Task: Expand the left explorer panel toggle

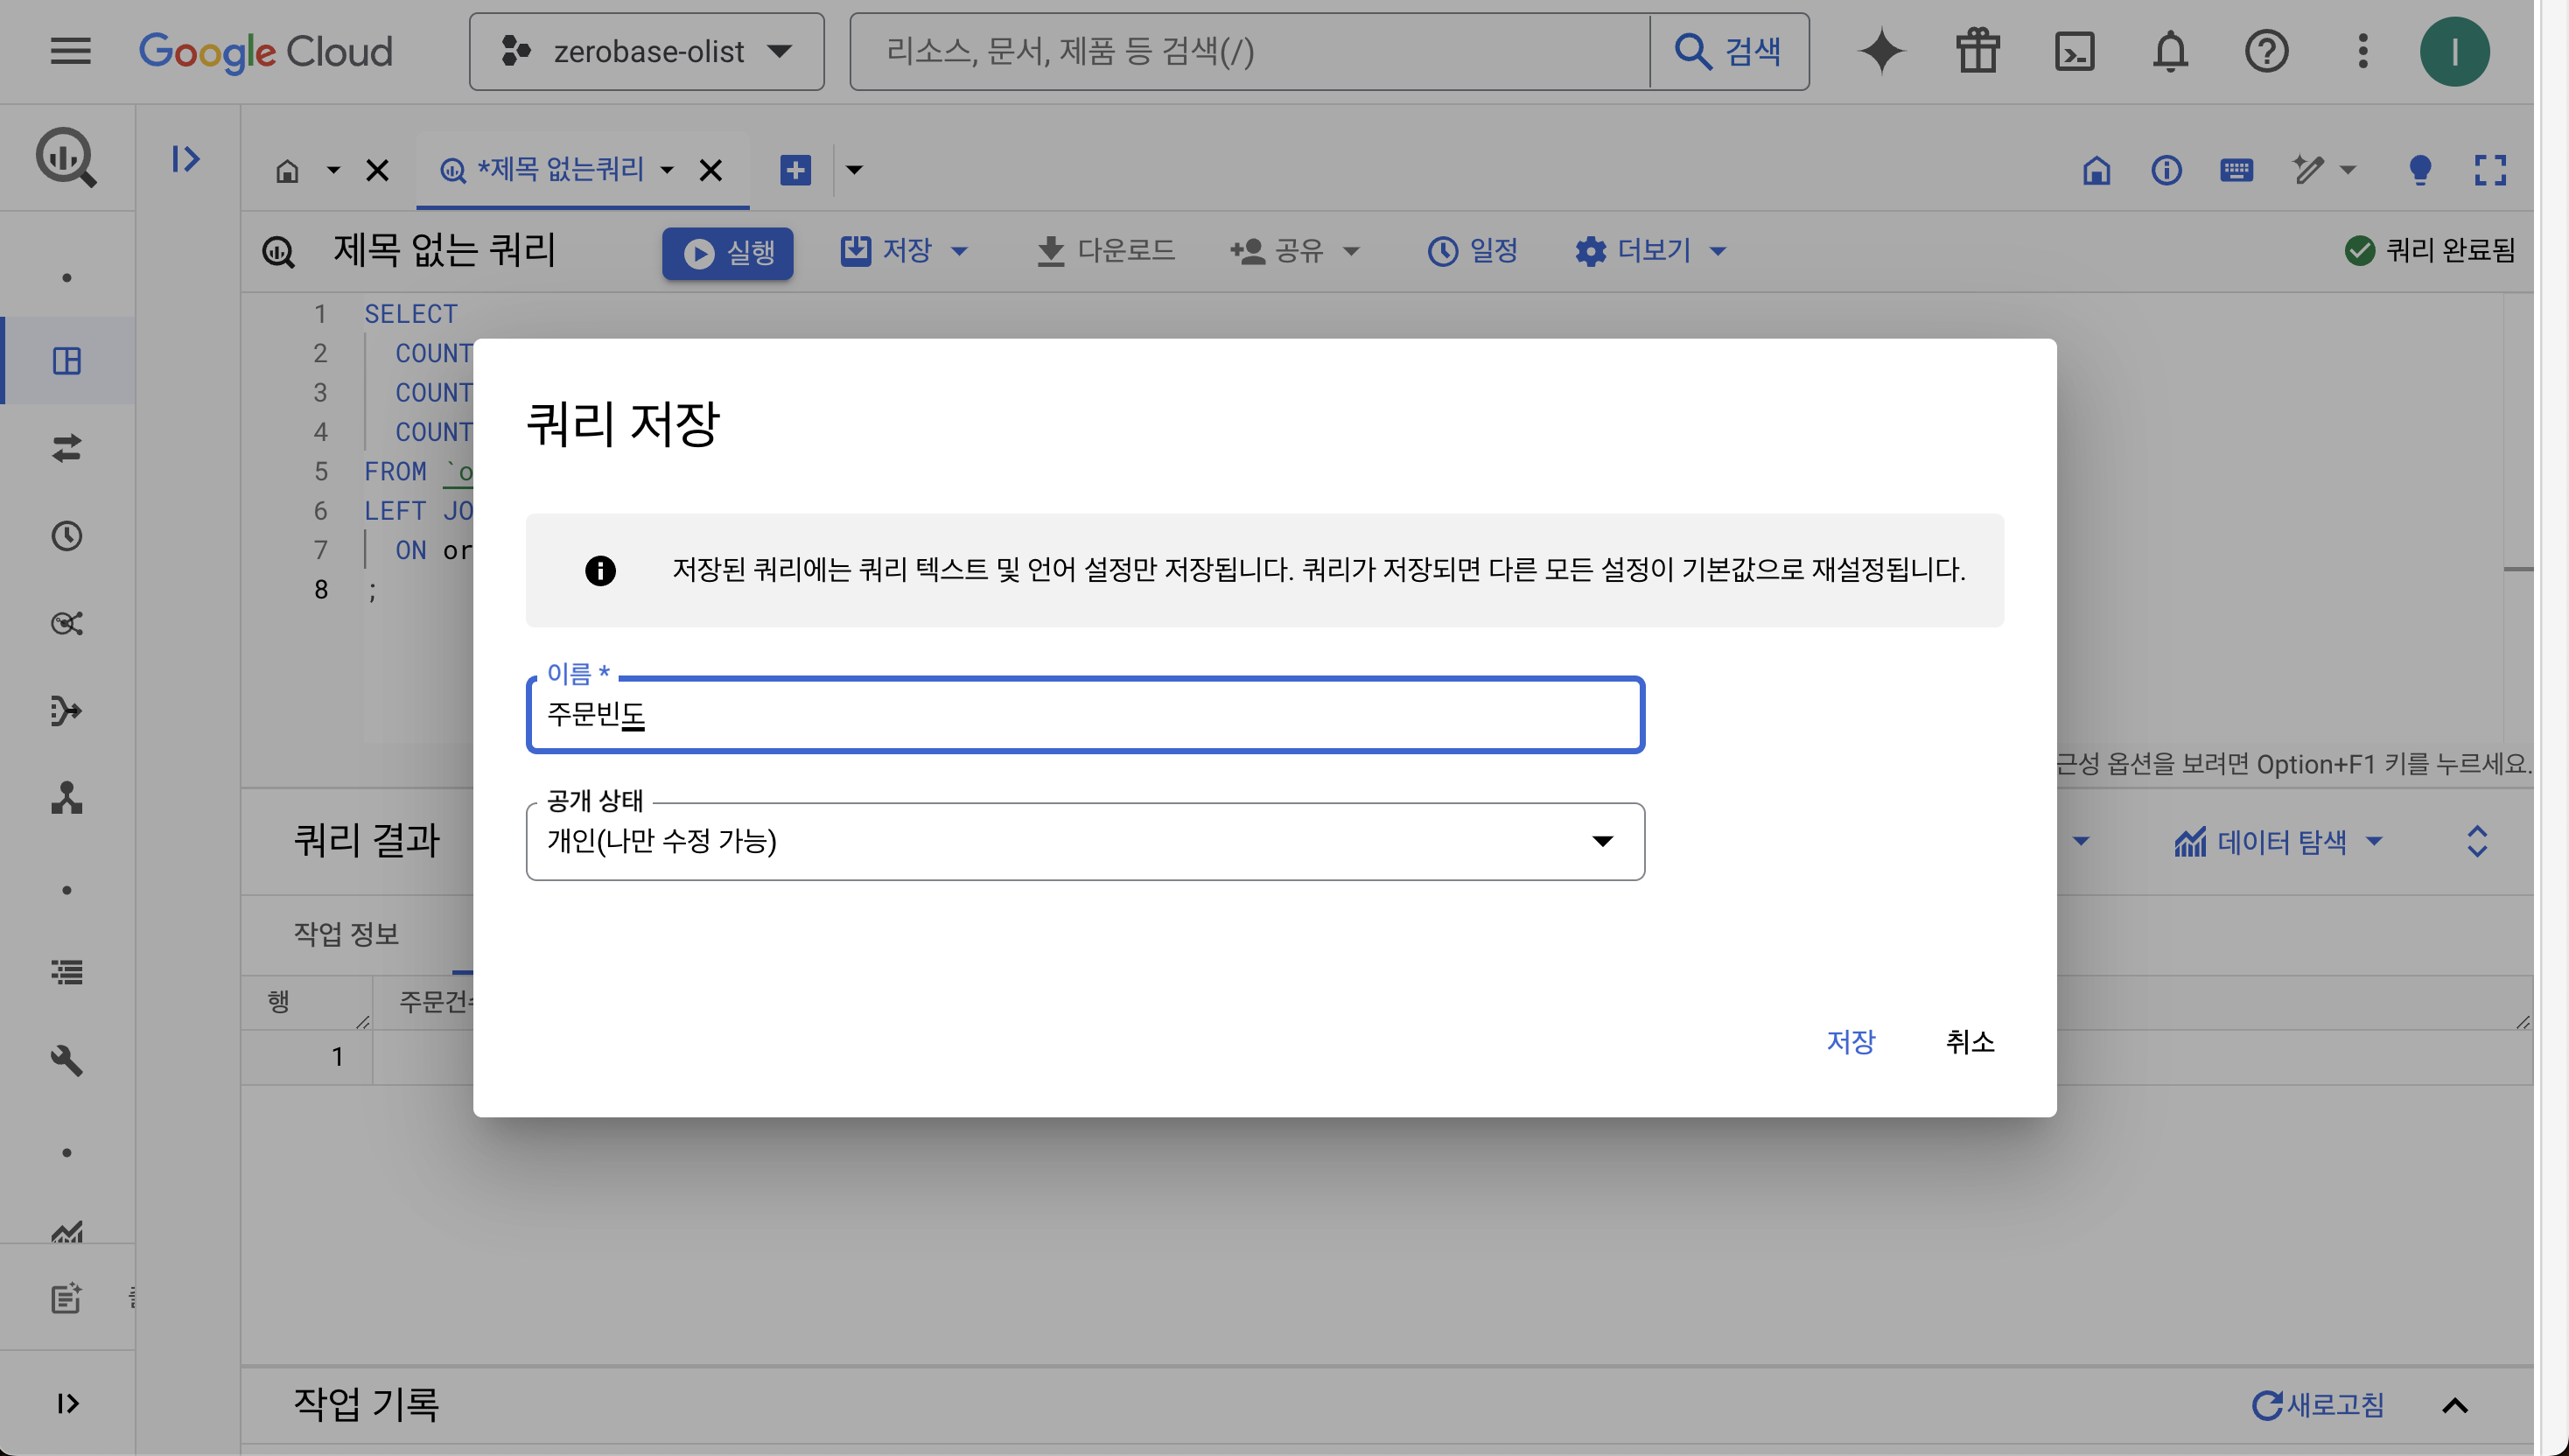Action: click(185, 159)
